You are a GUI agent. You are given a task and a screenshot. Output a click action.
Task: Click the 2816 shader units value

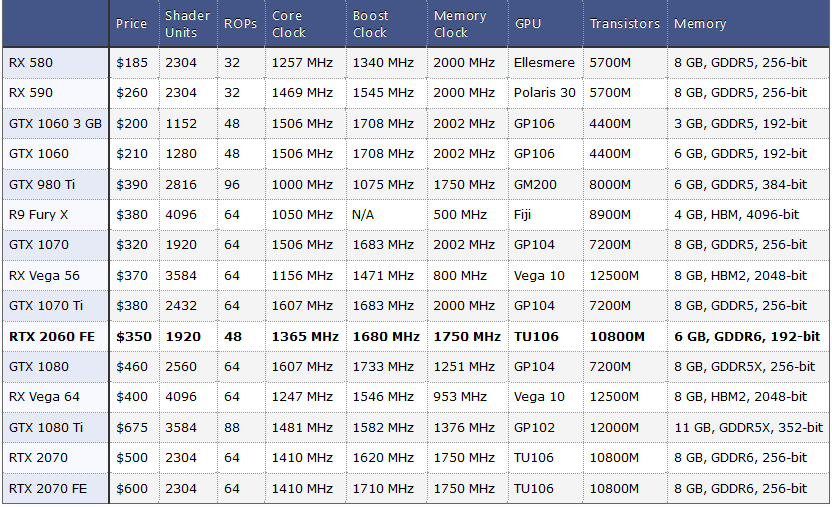[x=181, y=185]
